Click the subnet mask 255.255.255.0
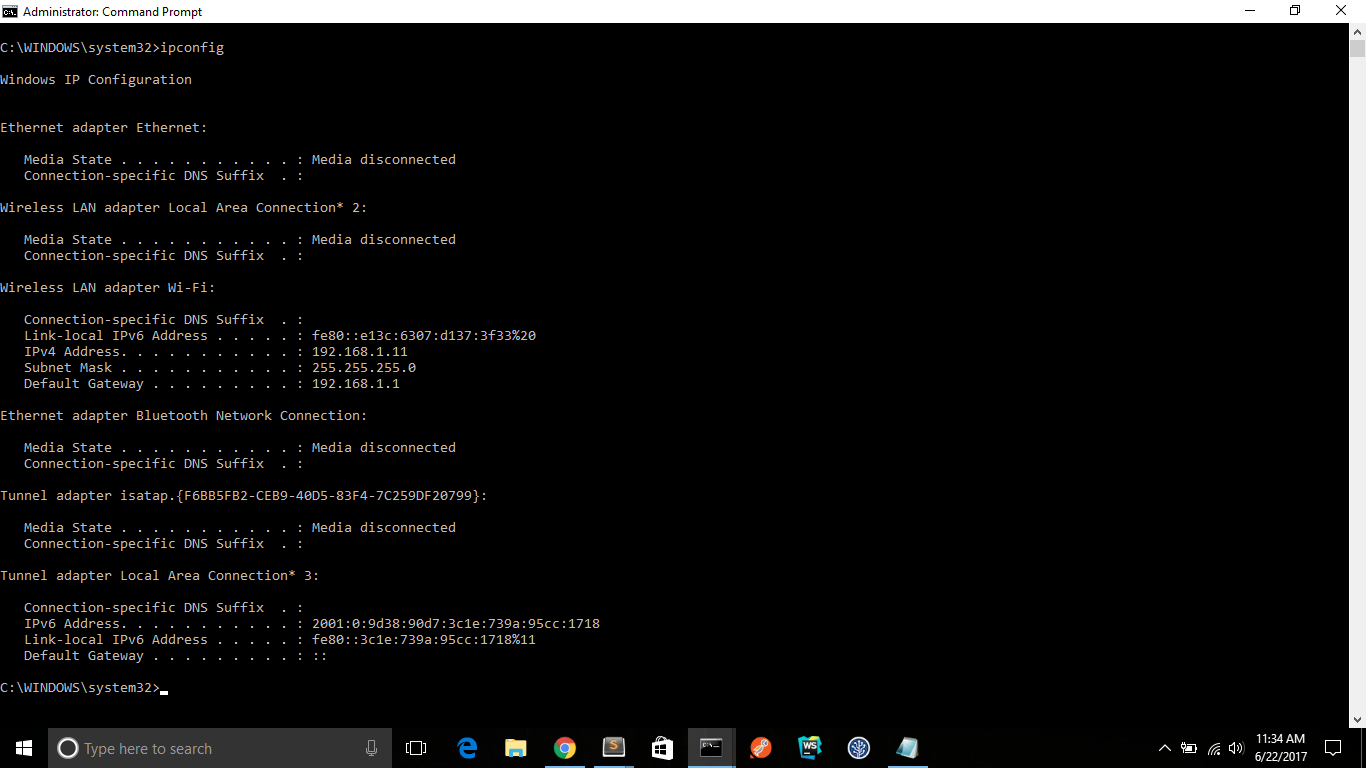 tap(364, 368)
